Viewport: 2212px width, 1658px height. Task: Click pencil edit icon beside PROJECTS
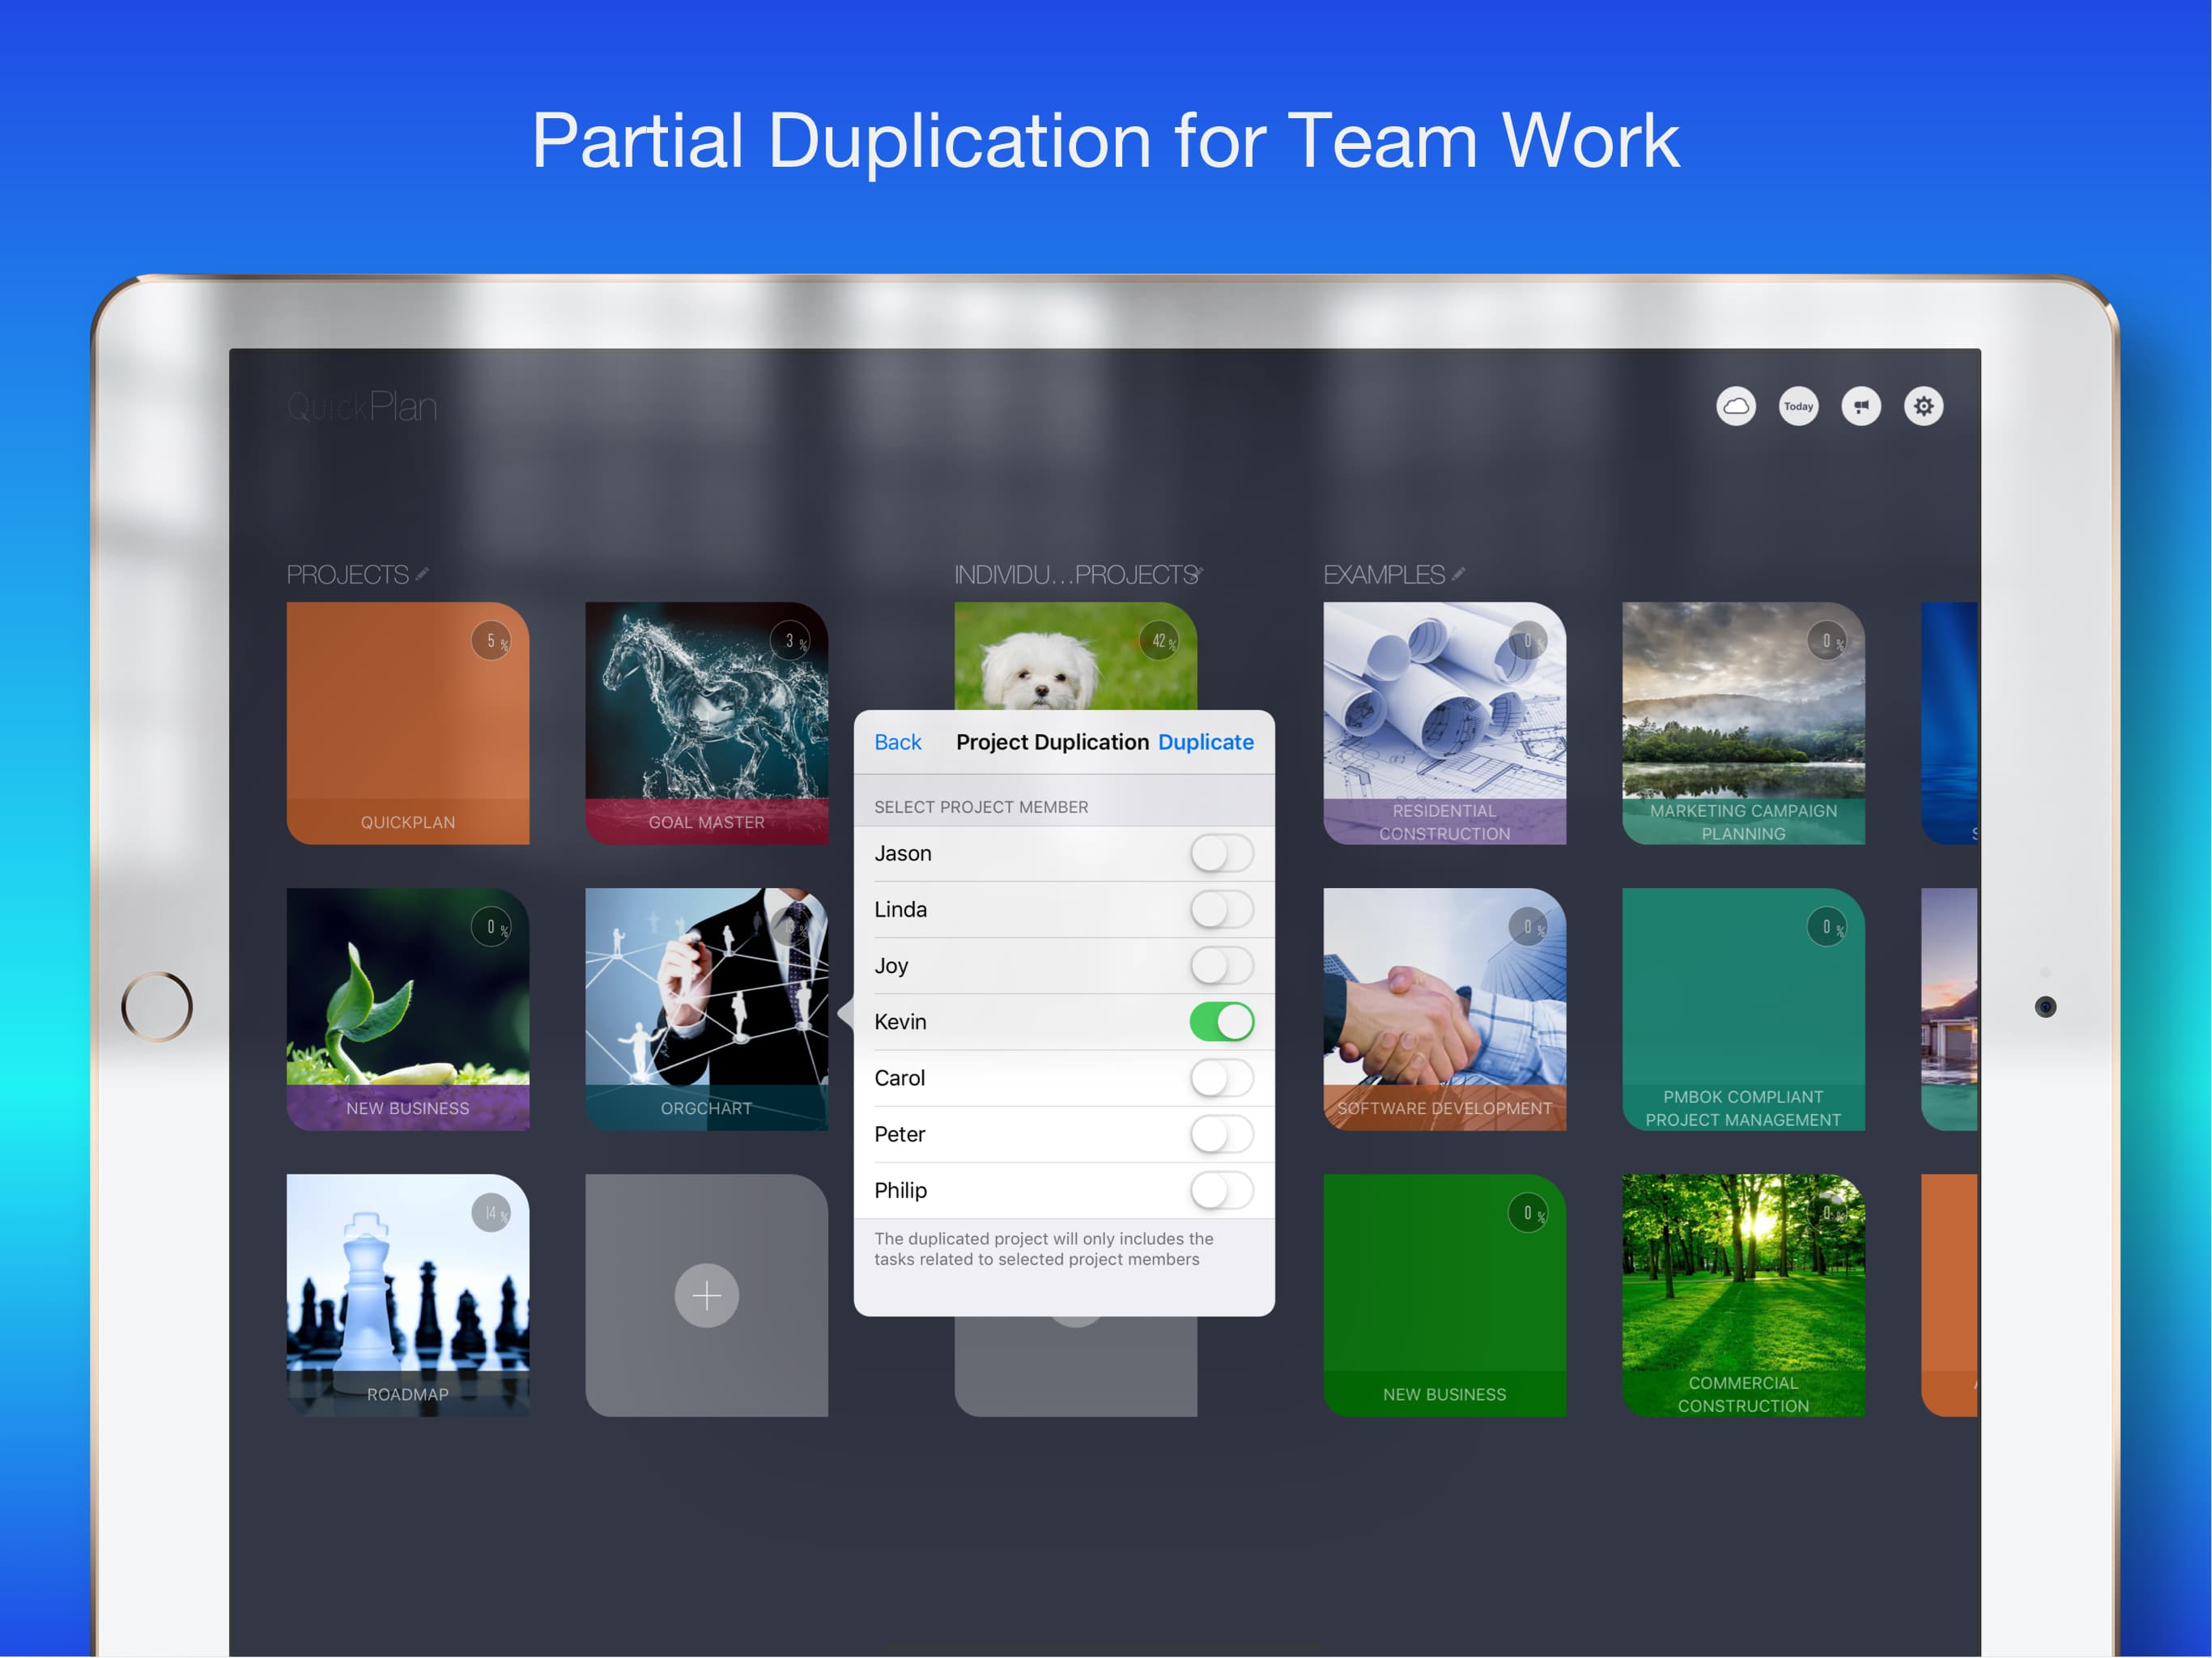(x=422, y=574)
